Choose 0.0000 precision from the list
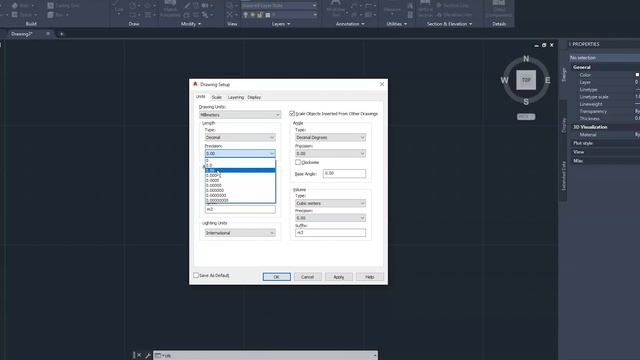Image resolution: width=640 pixels, height=360 pixels. (240, 180)
